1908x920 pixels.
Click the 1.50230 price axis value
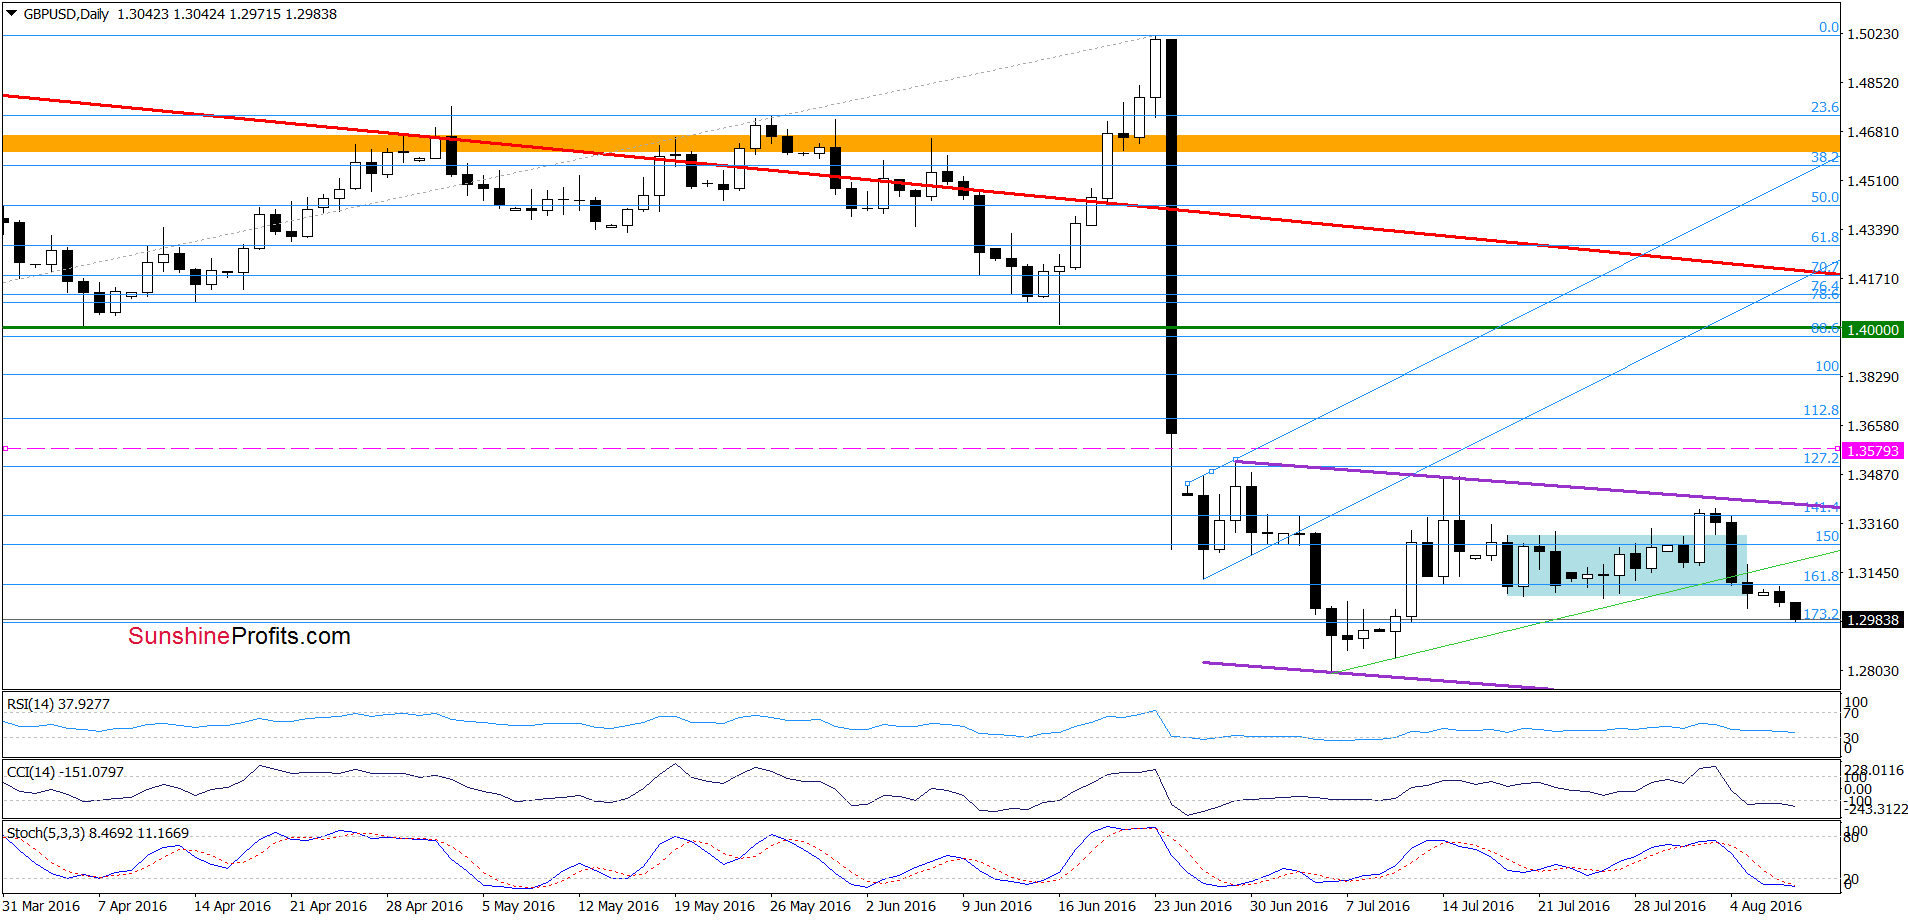[1872, 34]
